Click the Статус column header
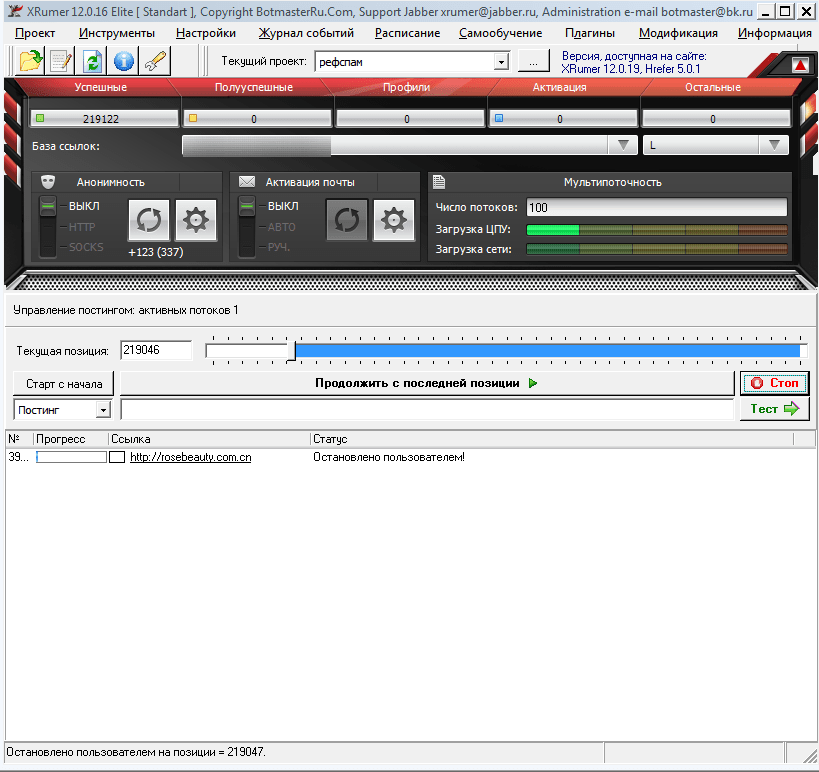The width and height of the screenshot is (819, 772). coord(552,439)
